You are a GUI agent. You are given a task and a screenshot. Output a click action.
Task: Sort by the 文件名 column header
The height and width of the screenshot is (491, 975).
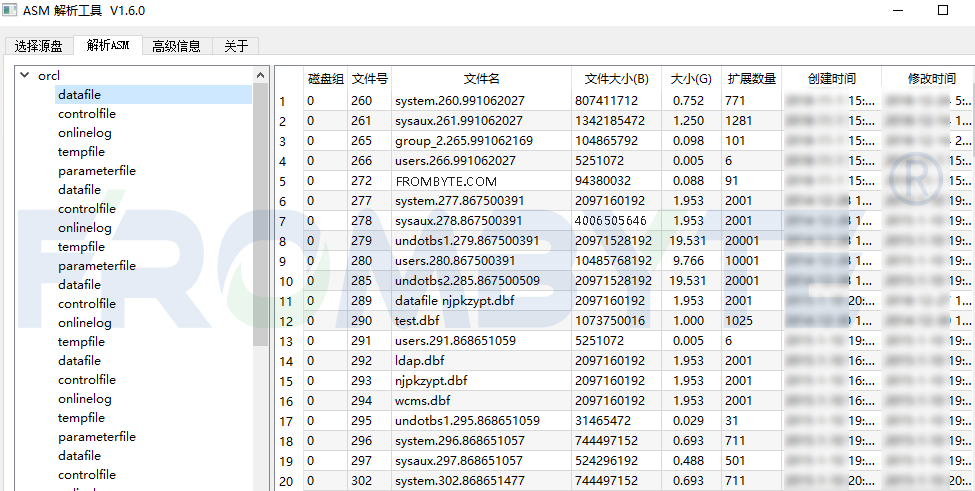tap(481, 79)
